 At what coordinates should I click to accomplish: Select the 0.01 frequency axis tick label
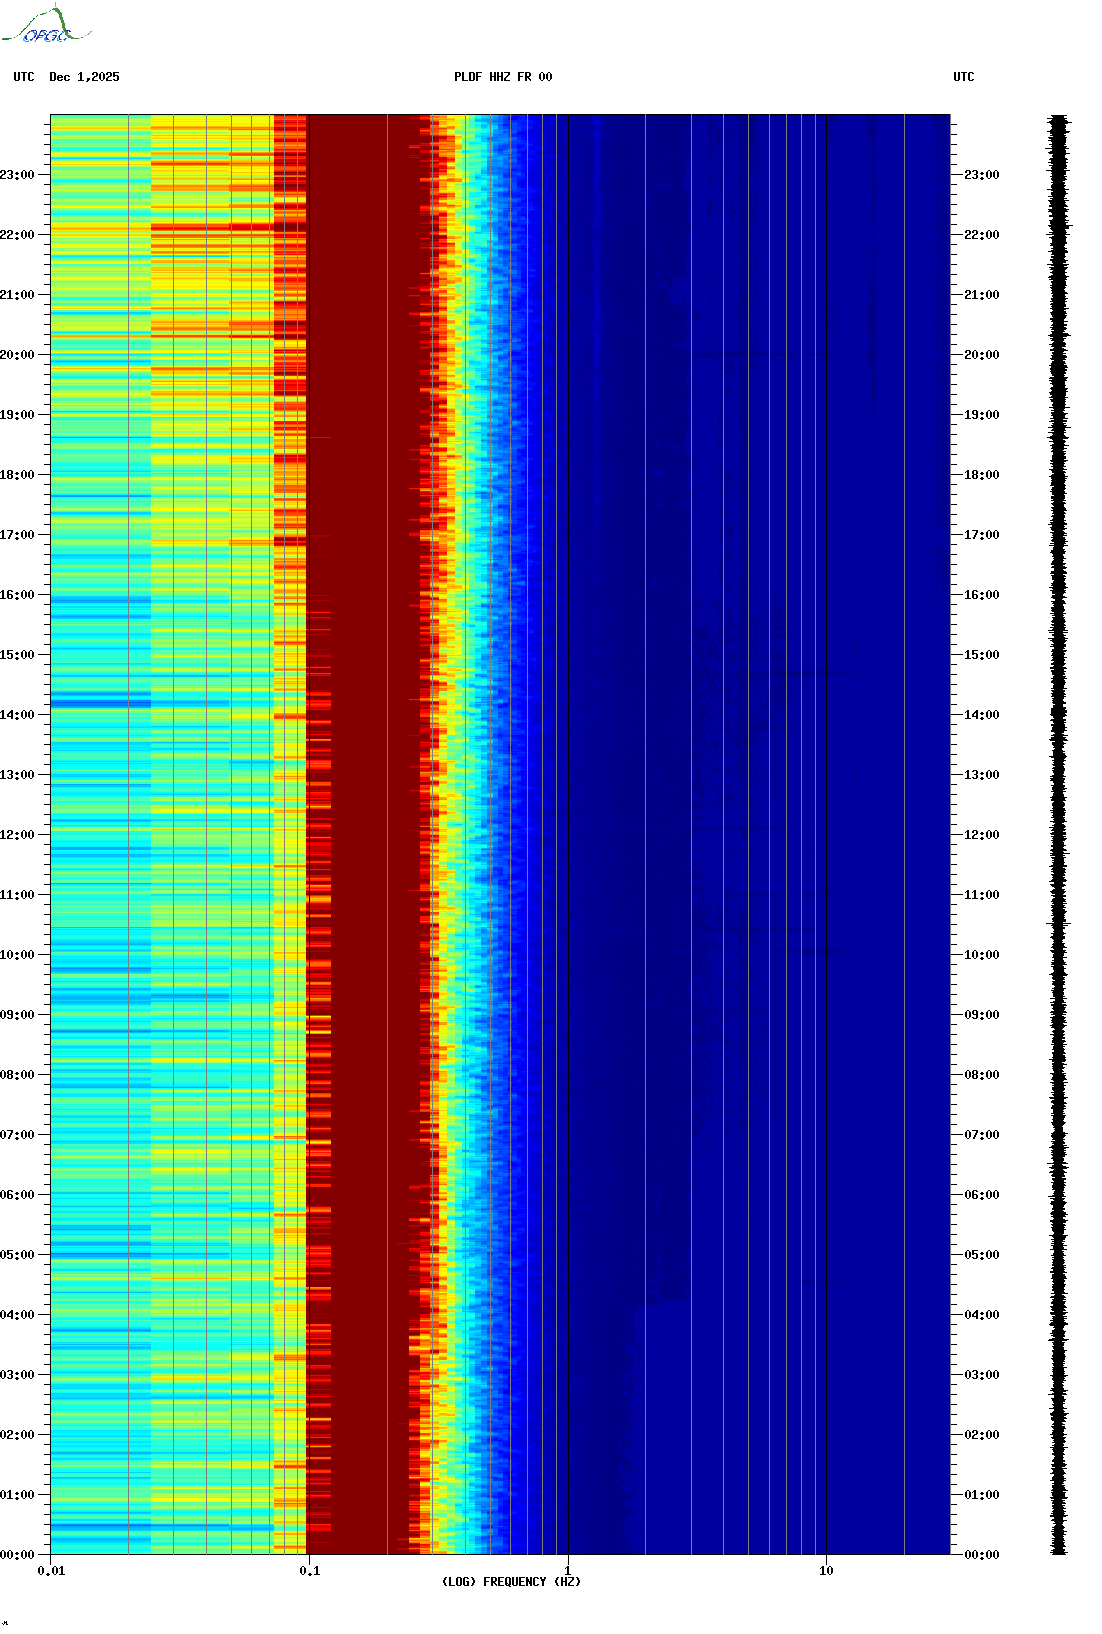pyautogui.click(x=51, y=1571)
